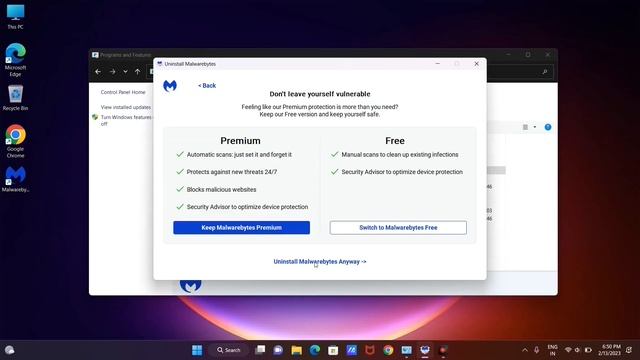
Task: Click the Malwarebytes uninstaller taskbar icon
Action: (425, 350)
